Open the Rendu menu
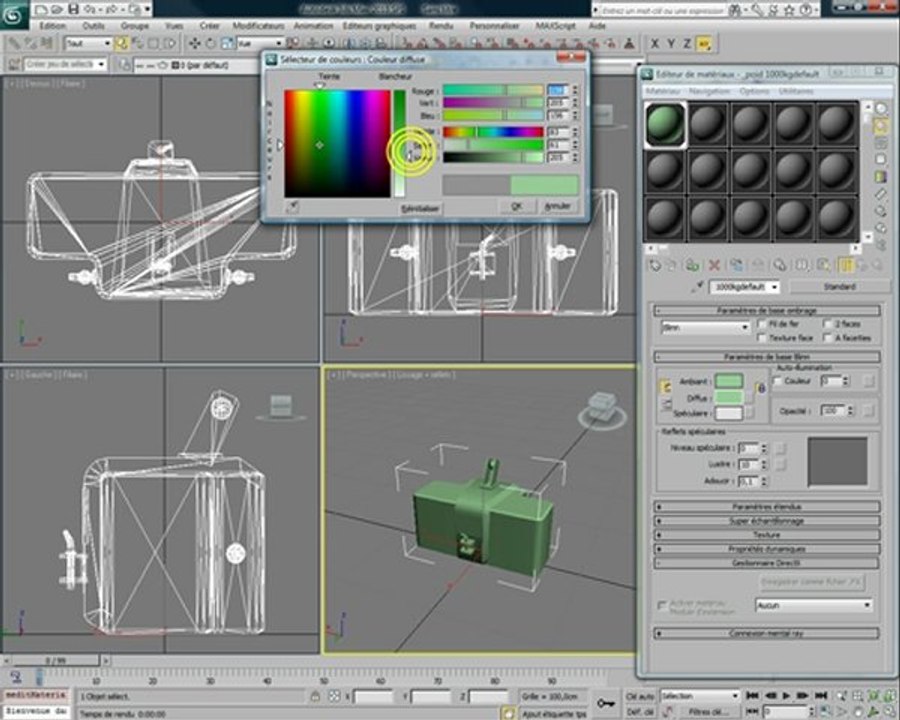The height and width of the screenshot is (720, 900). click(x=441, y=26)
